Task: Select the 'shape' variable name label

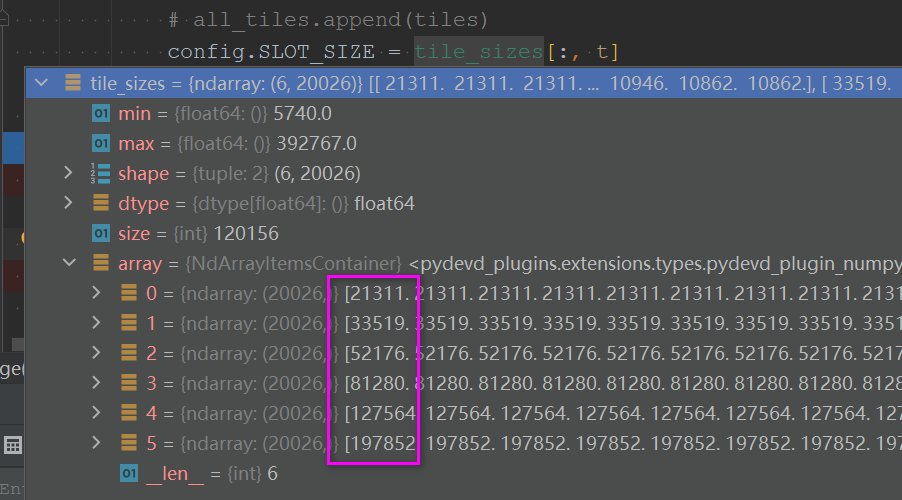Action: tap(143, 173)
